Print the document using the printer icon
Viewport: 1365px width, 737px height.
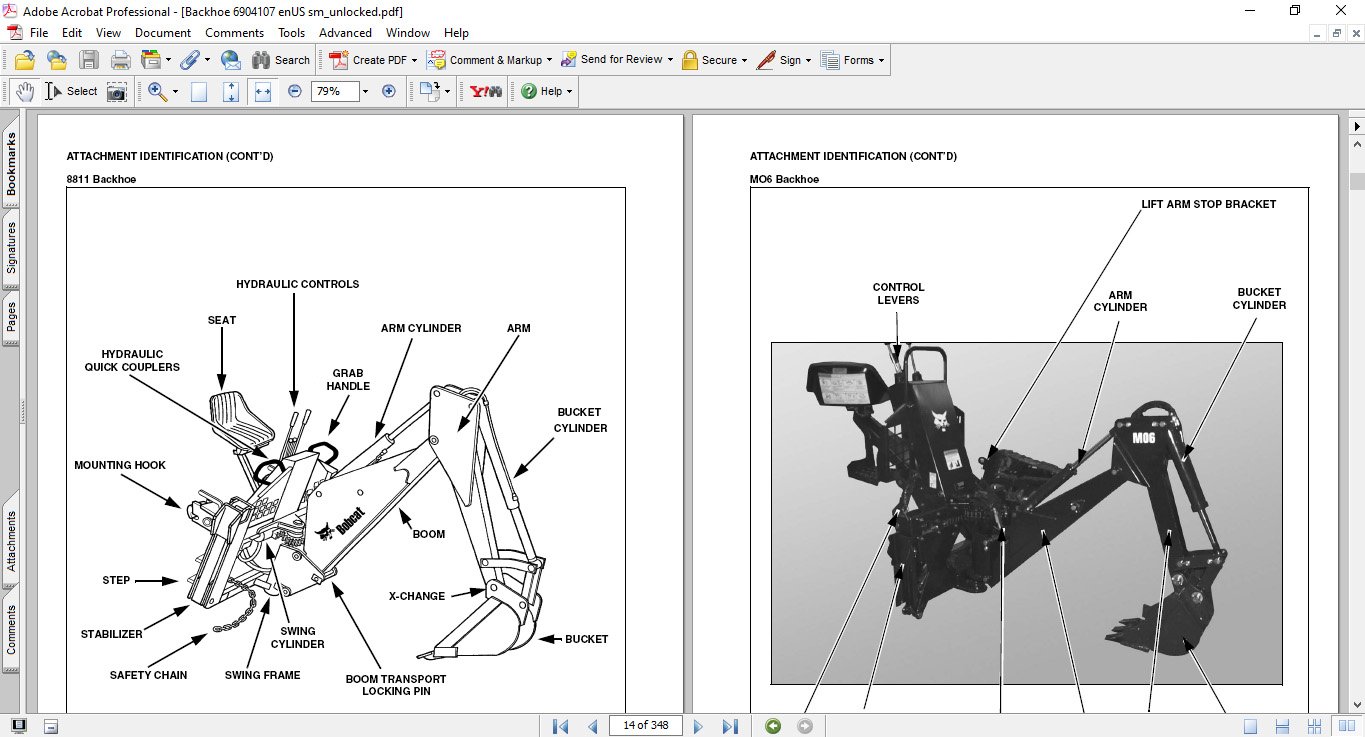(120, 60)
